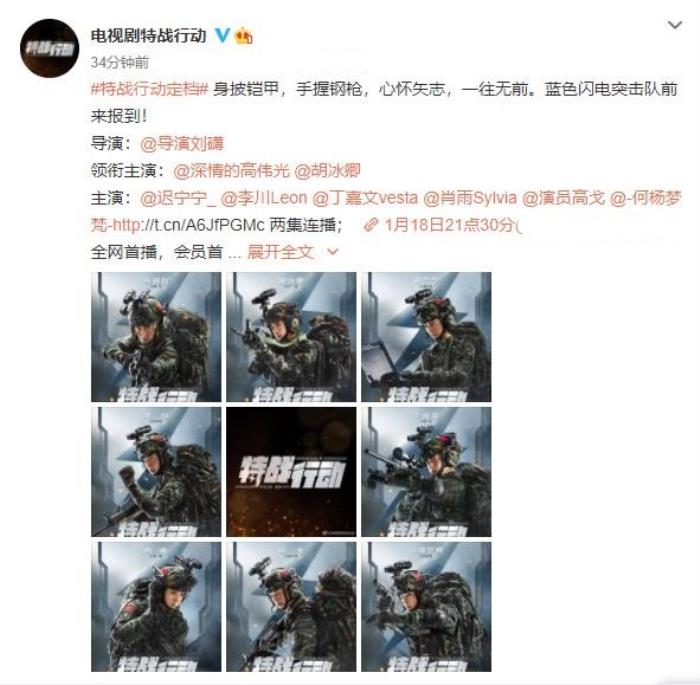This screenshot has width=700, height=685.
Task: Open the #特战行动定档# hashtag topic
Action: [150, 89]
